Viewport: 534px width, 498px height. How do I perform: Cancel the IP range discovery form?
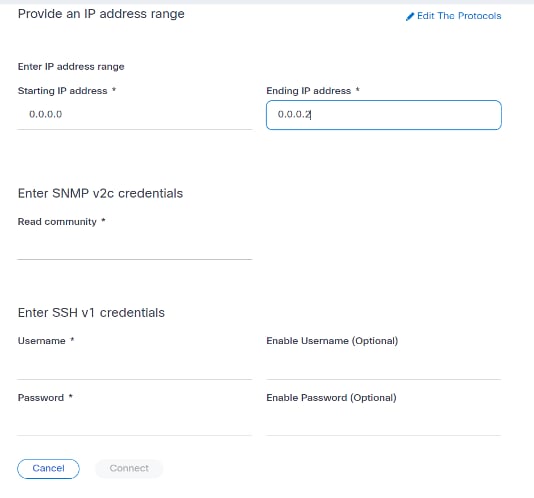48,468
